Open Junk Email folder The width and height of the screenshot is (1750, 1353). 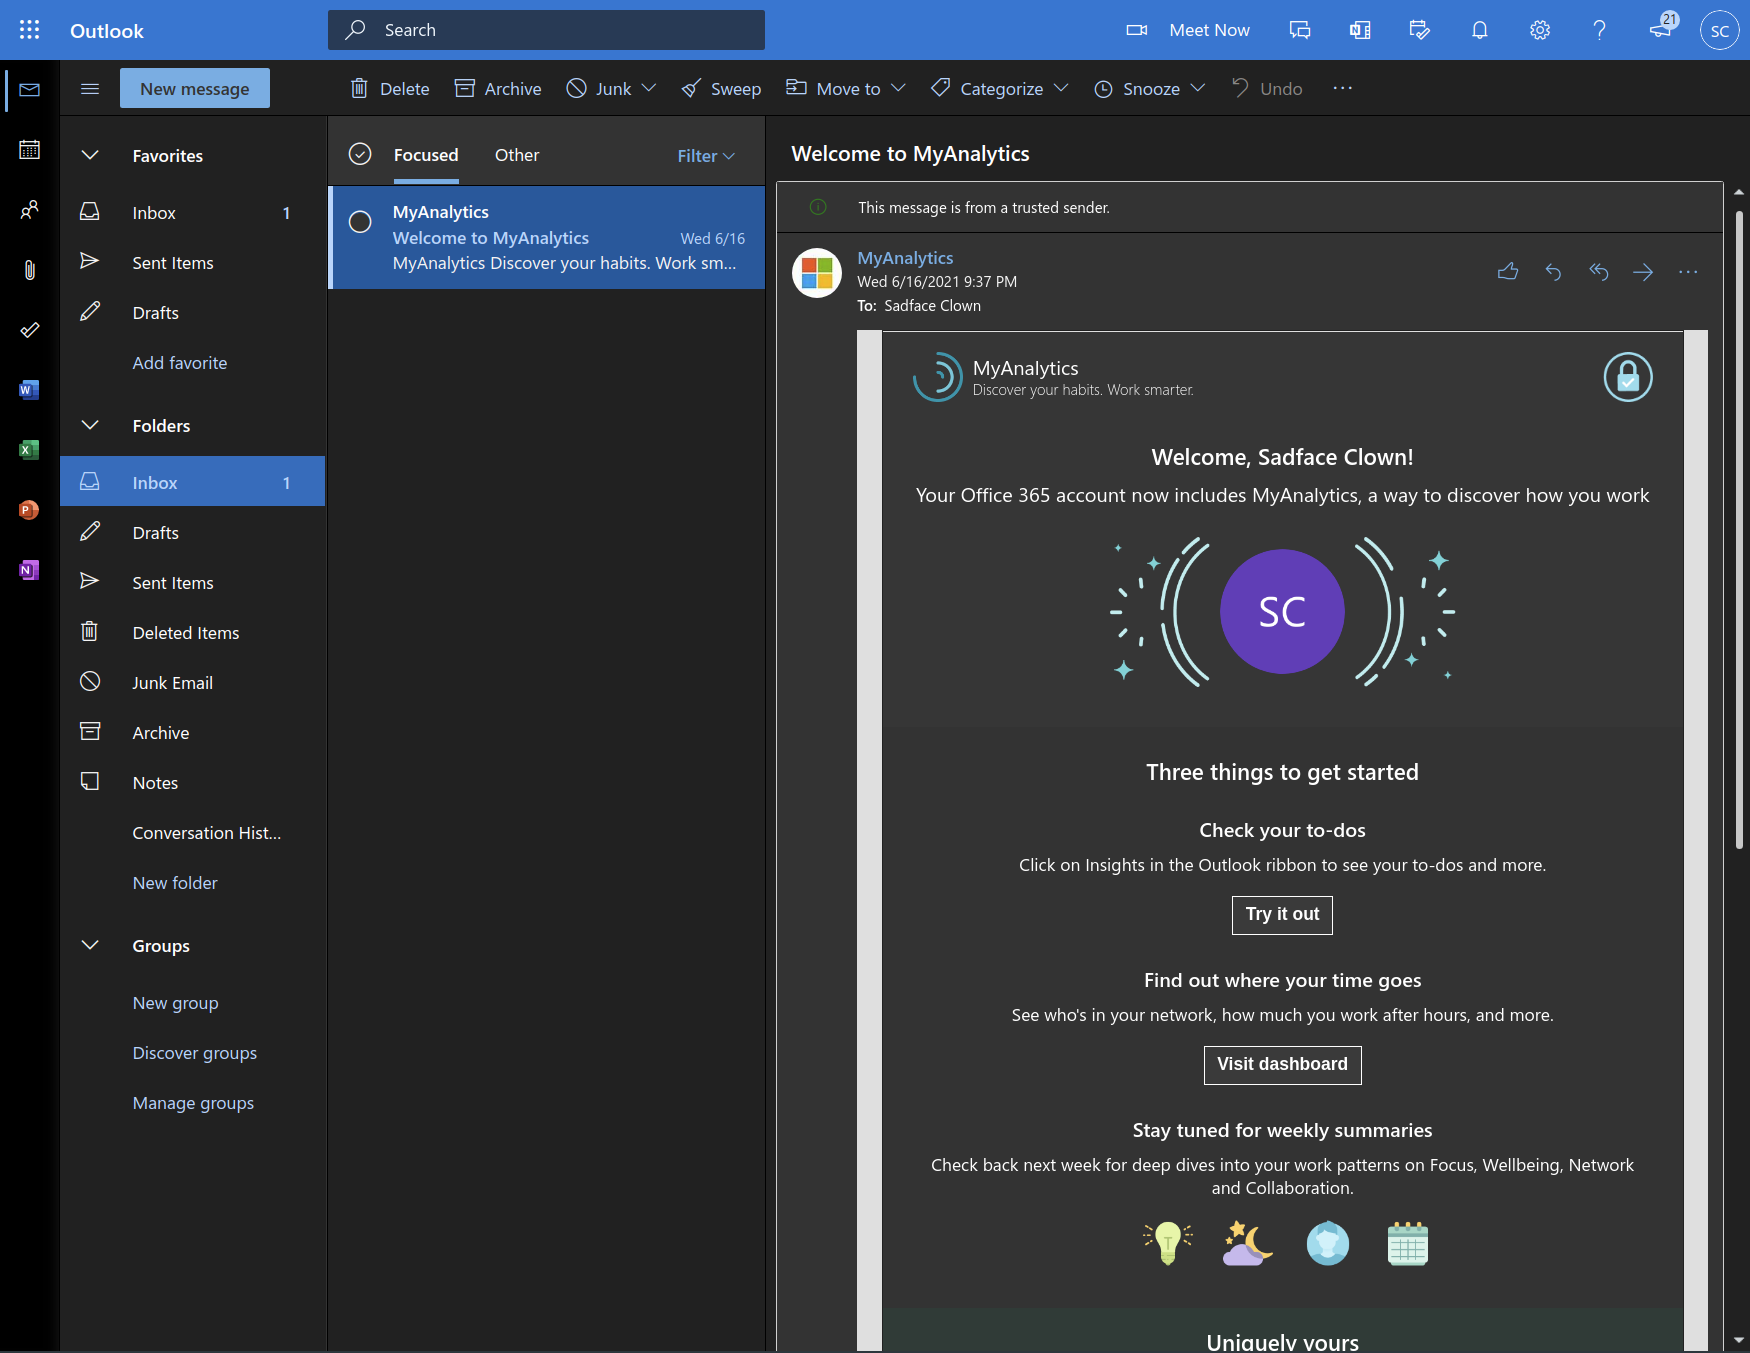(x=193, y=683)
